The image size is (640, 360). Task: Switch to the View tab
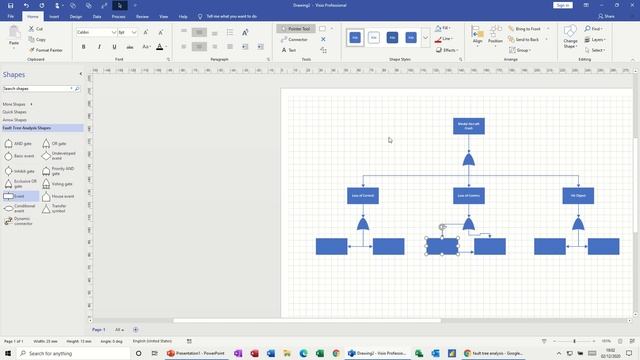[164, 16]
